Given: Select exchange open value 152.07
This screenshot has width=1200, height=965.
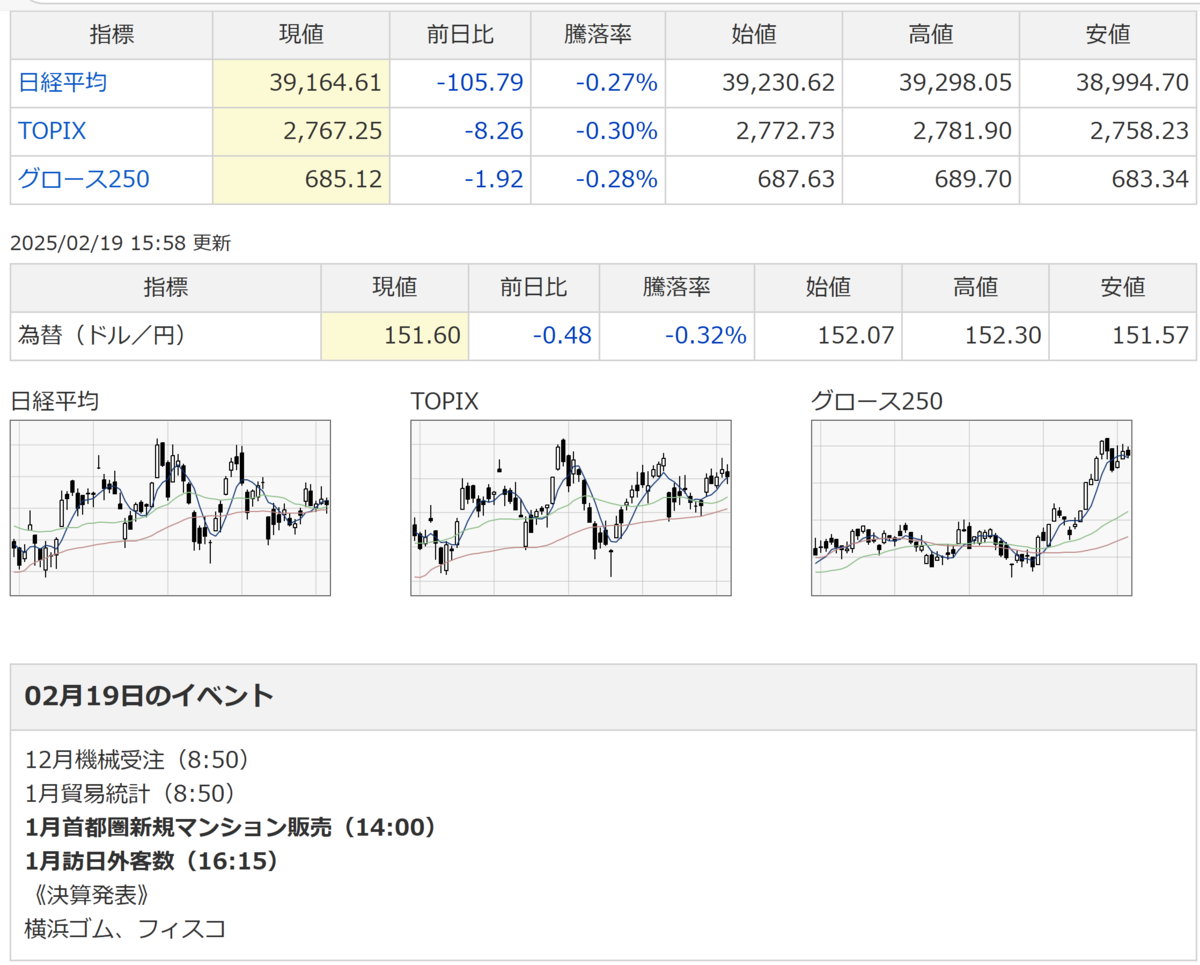Looking at the screenshot, I should pyautogui.click(x=856, y=336).
